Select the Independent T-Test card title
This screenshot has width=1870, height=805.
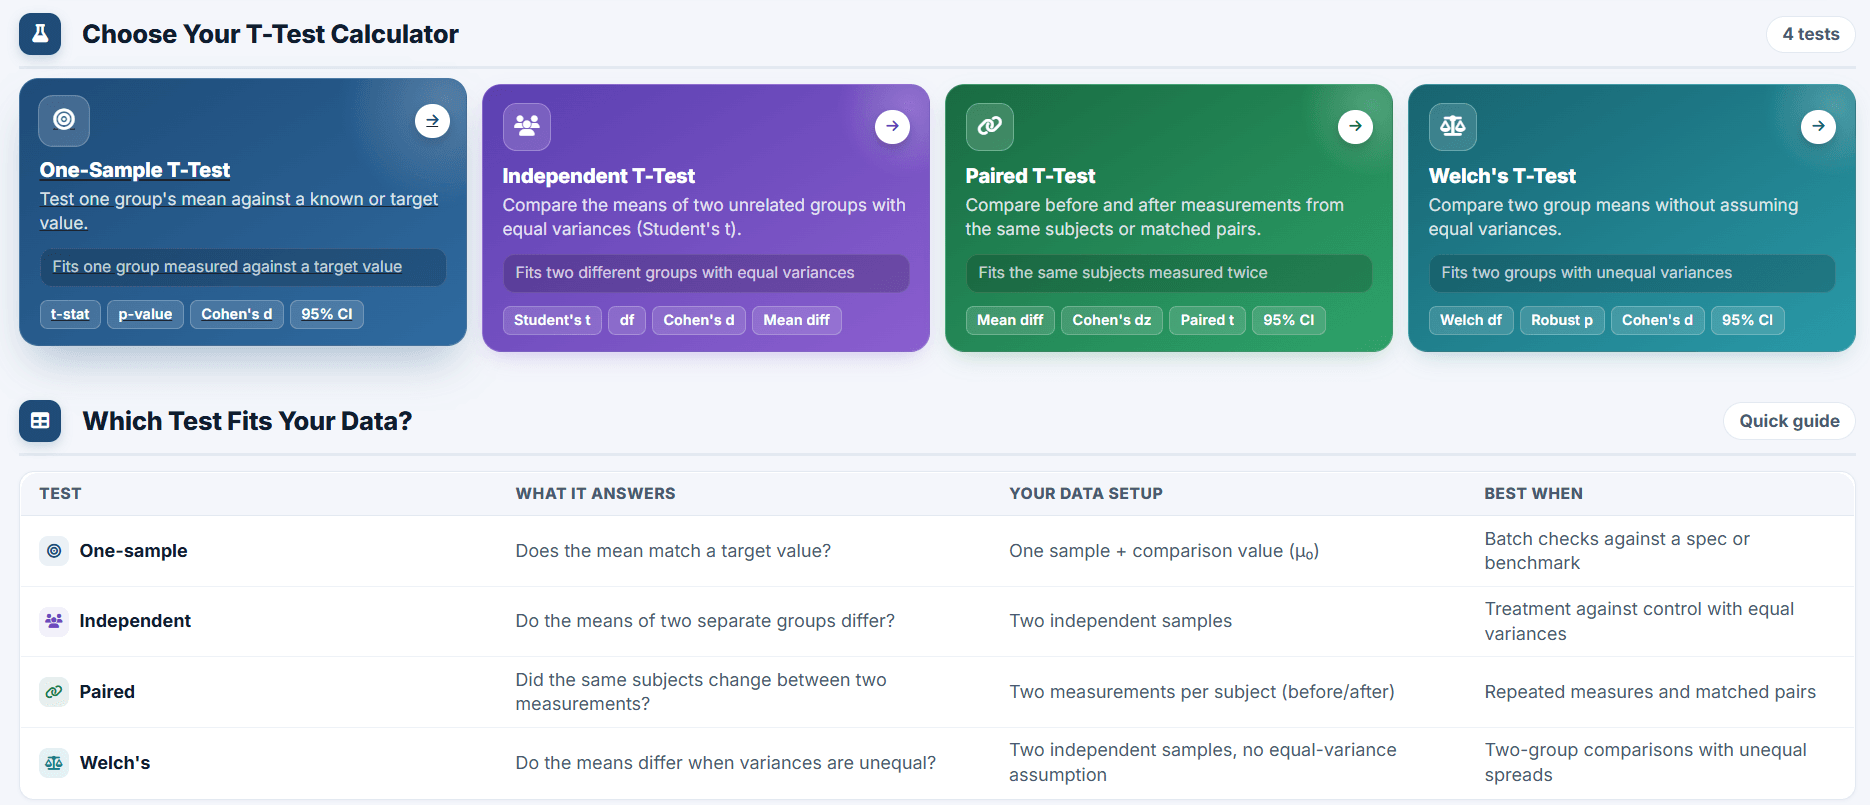(x=599, y=176)
